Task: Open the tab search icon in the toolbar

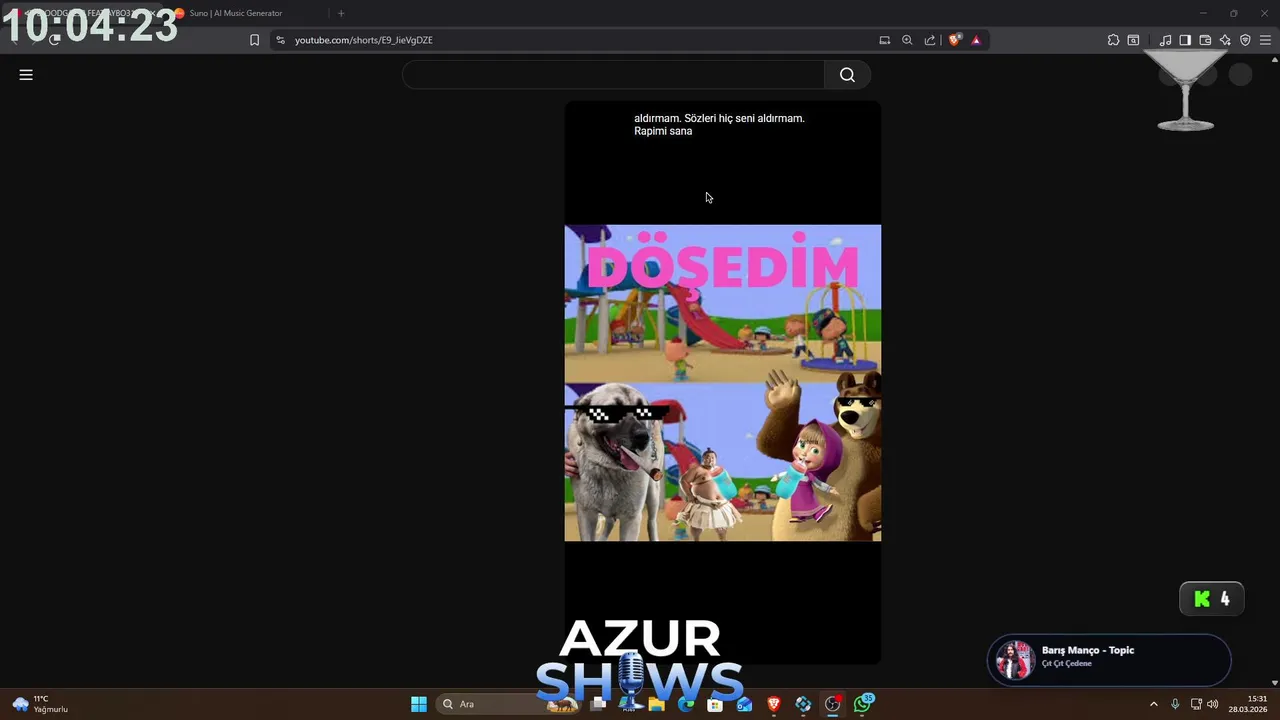Action: tap(1133, 40)
